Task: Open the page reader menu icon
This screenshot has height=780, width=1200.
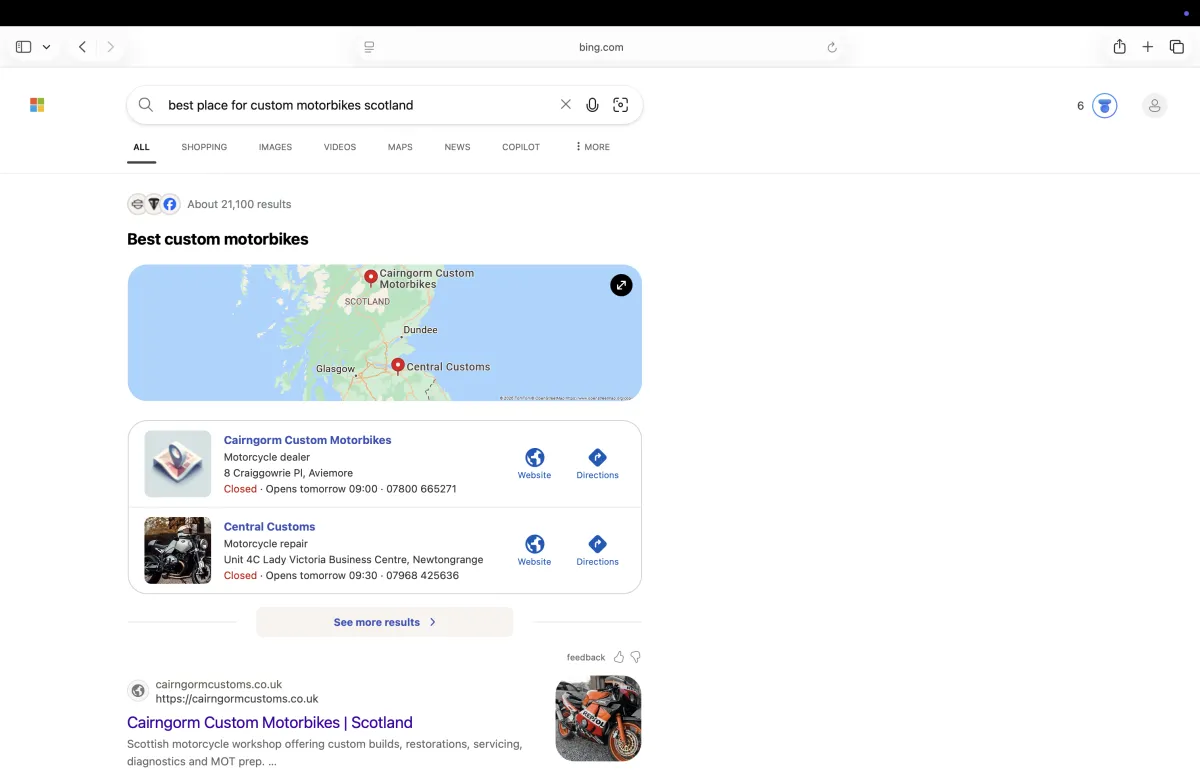Action: (369, 47)
